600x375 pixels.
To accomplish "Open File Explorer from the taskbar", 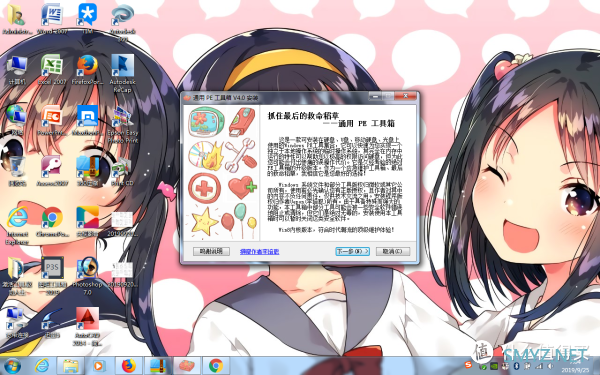I will point(71,366).
